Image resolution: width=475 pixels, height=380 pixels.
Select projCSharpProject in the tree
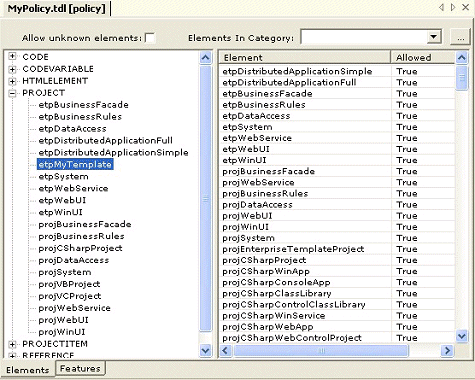pyautogui.click(x=80, y=248)
